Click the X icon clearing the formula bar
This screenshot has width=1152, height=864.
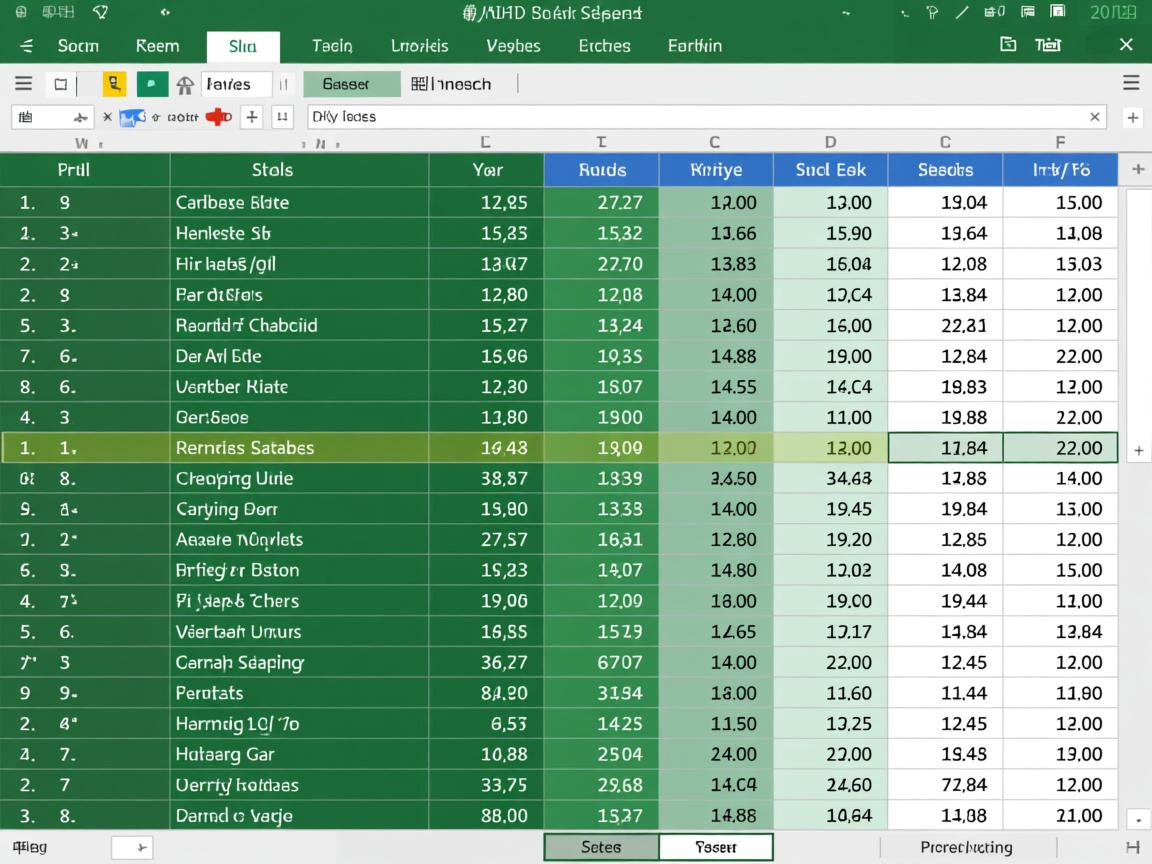click(1095, 117)
